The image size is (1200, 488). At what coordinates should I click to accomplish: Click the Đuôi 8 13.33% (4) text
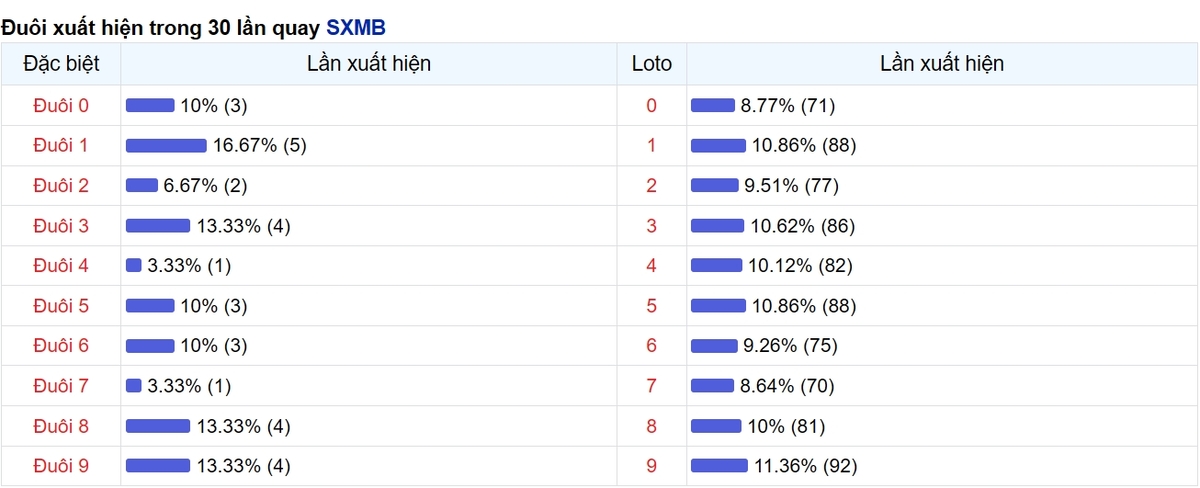[x=244, y=425]
